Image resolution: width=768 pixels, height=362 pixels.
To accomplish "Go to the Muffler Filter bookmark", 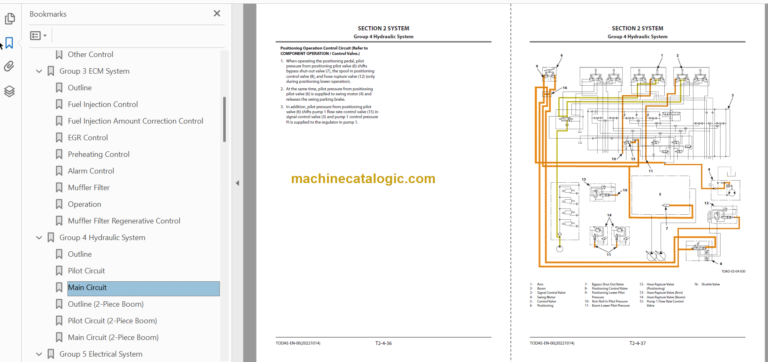I will 89,188.
